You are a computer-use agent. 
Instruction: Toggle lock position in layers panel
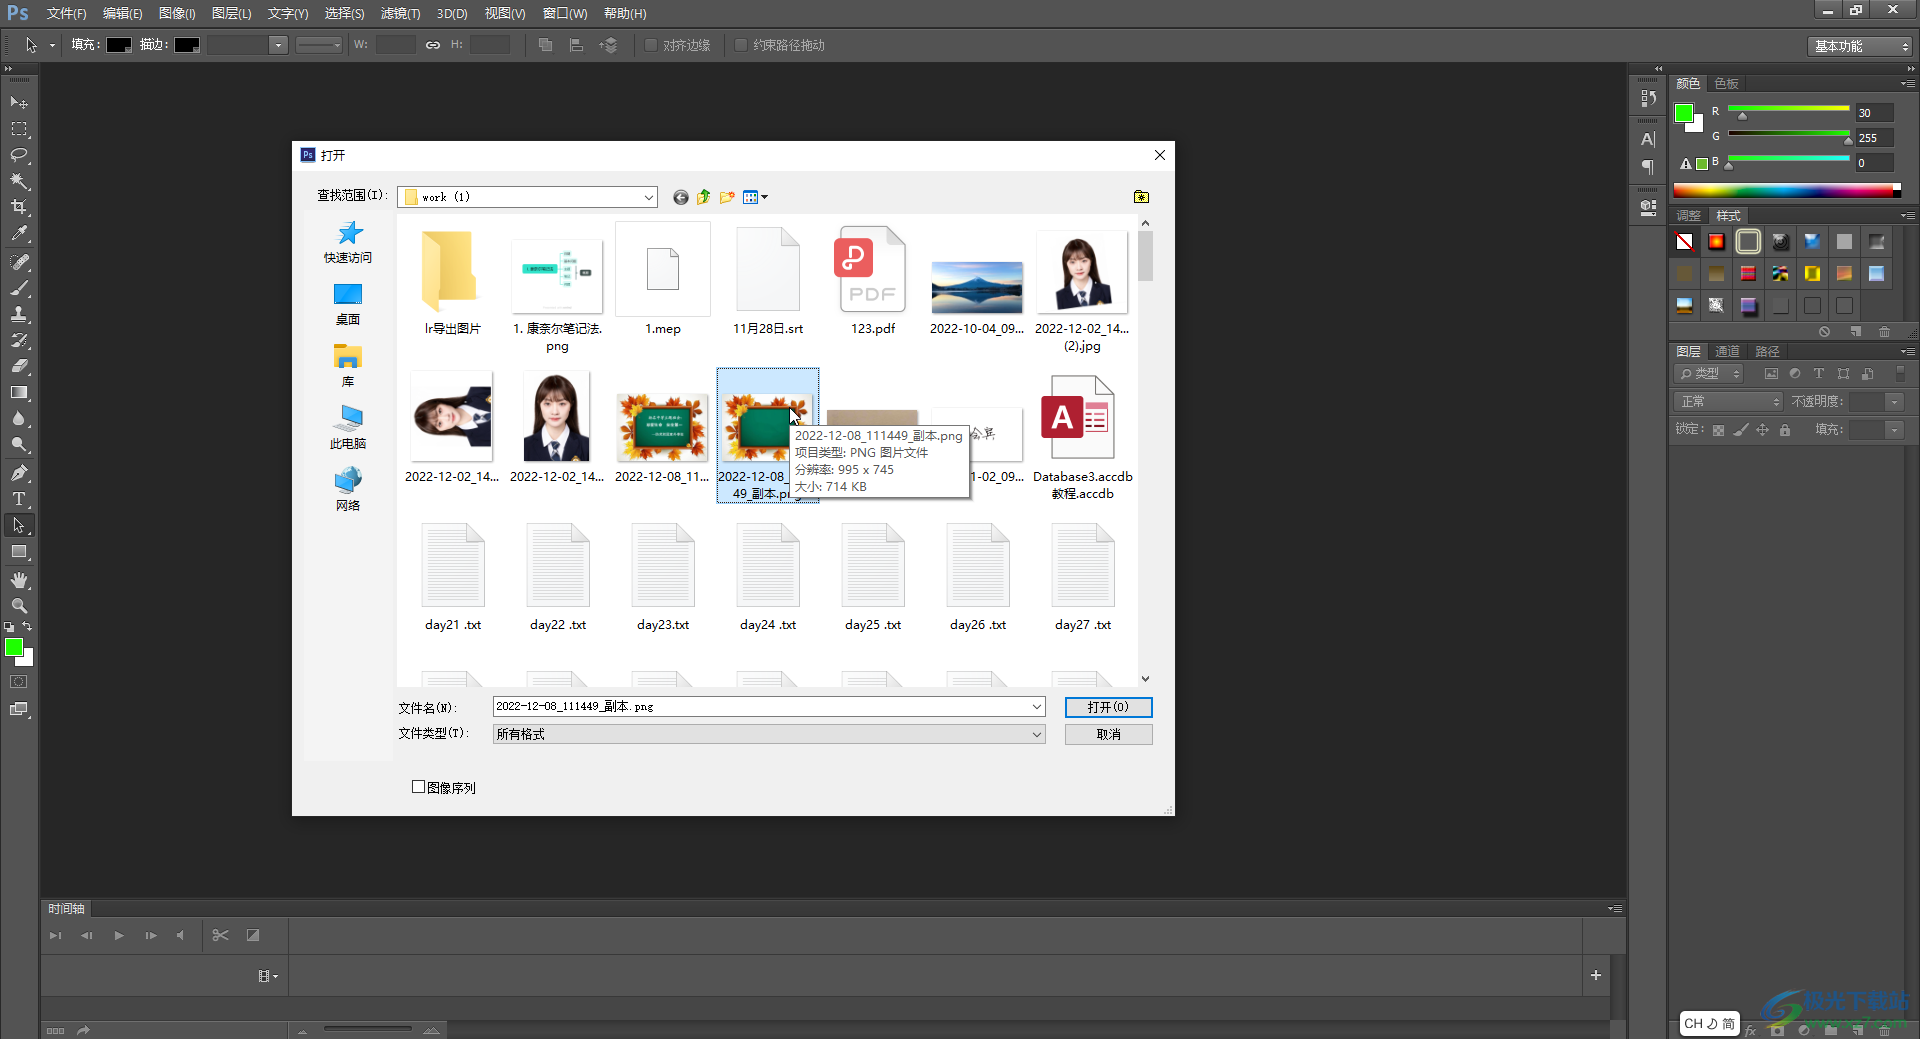pos(1762,430)
